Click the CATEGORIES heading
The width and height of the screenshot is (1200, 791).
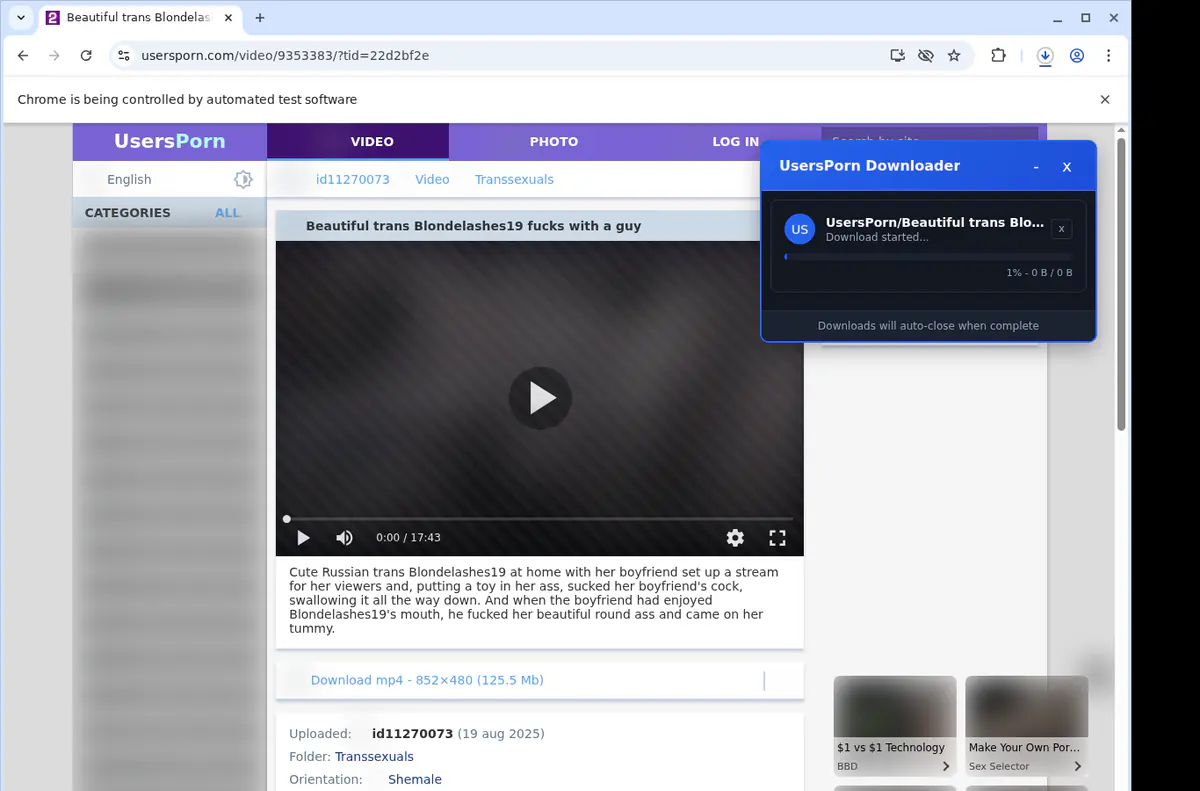click(127, 212)
